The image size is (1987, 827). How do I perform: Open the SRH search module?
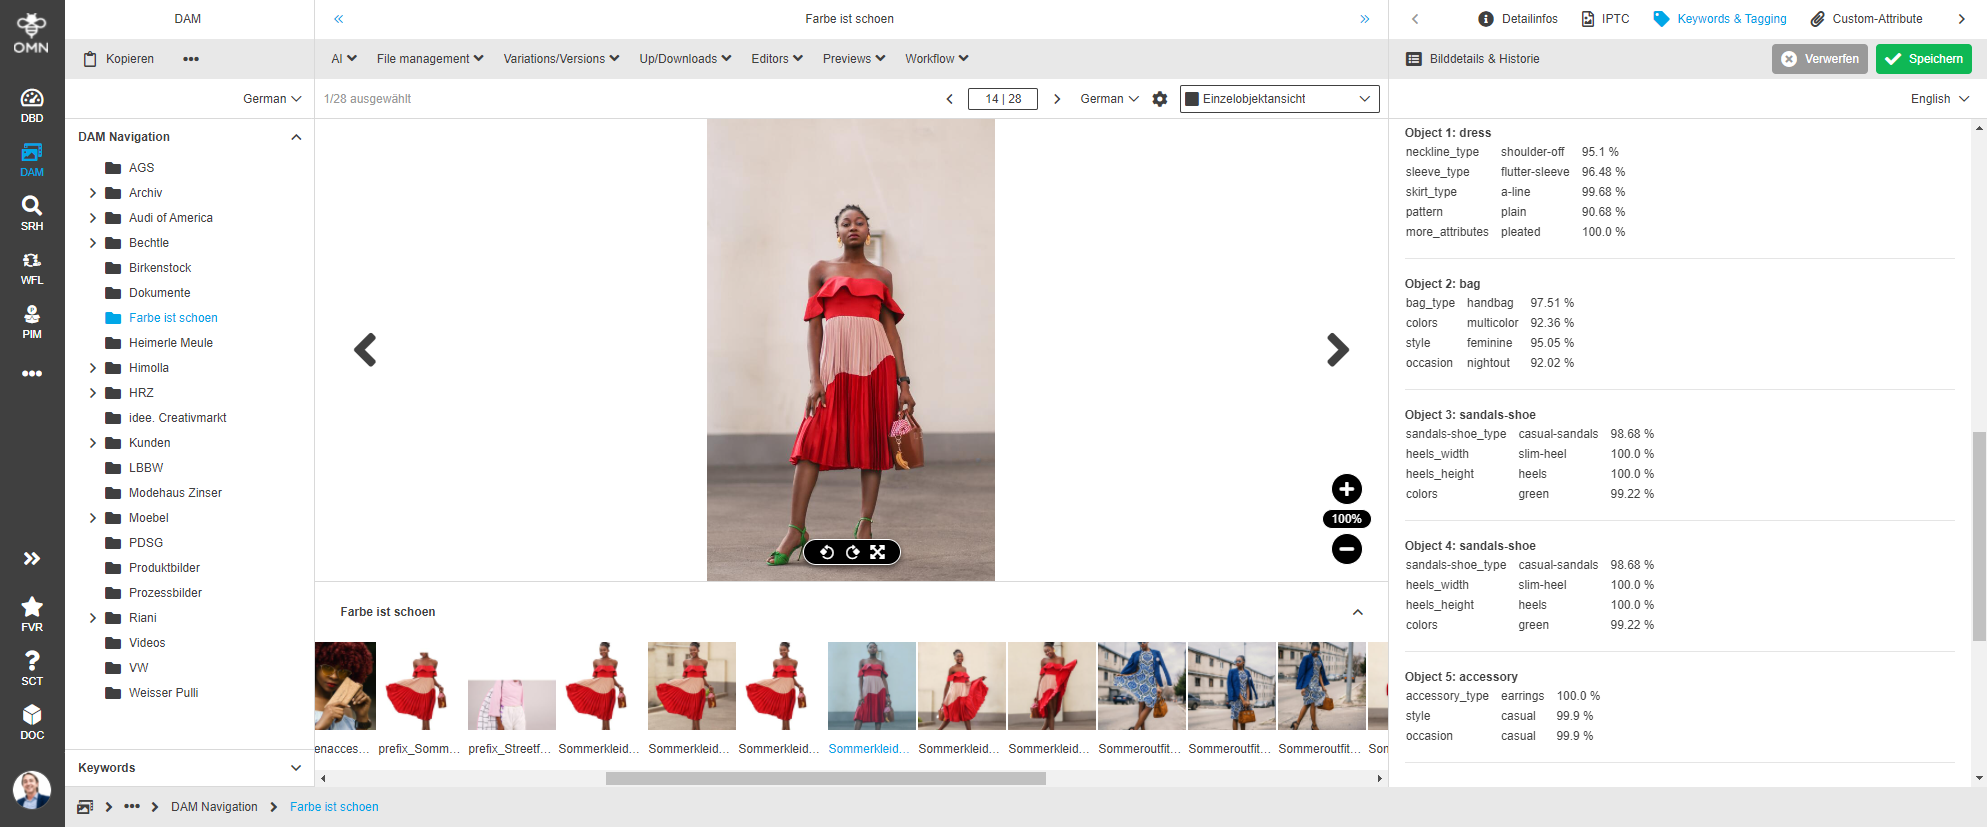tap(32, 213)
